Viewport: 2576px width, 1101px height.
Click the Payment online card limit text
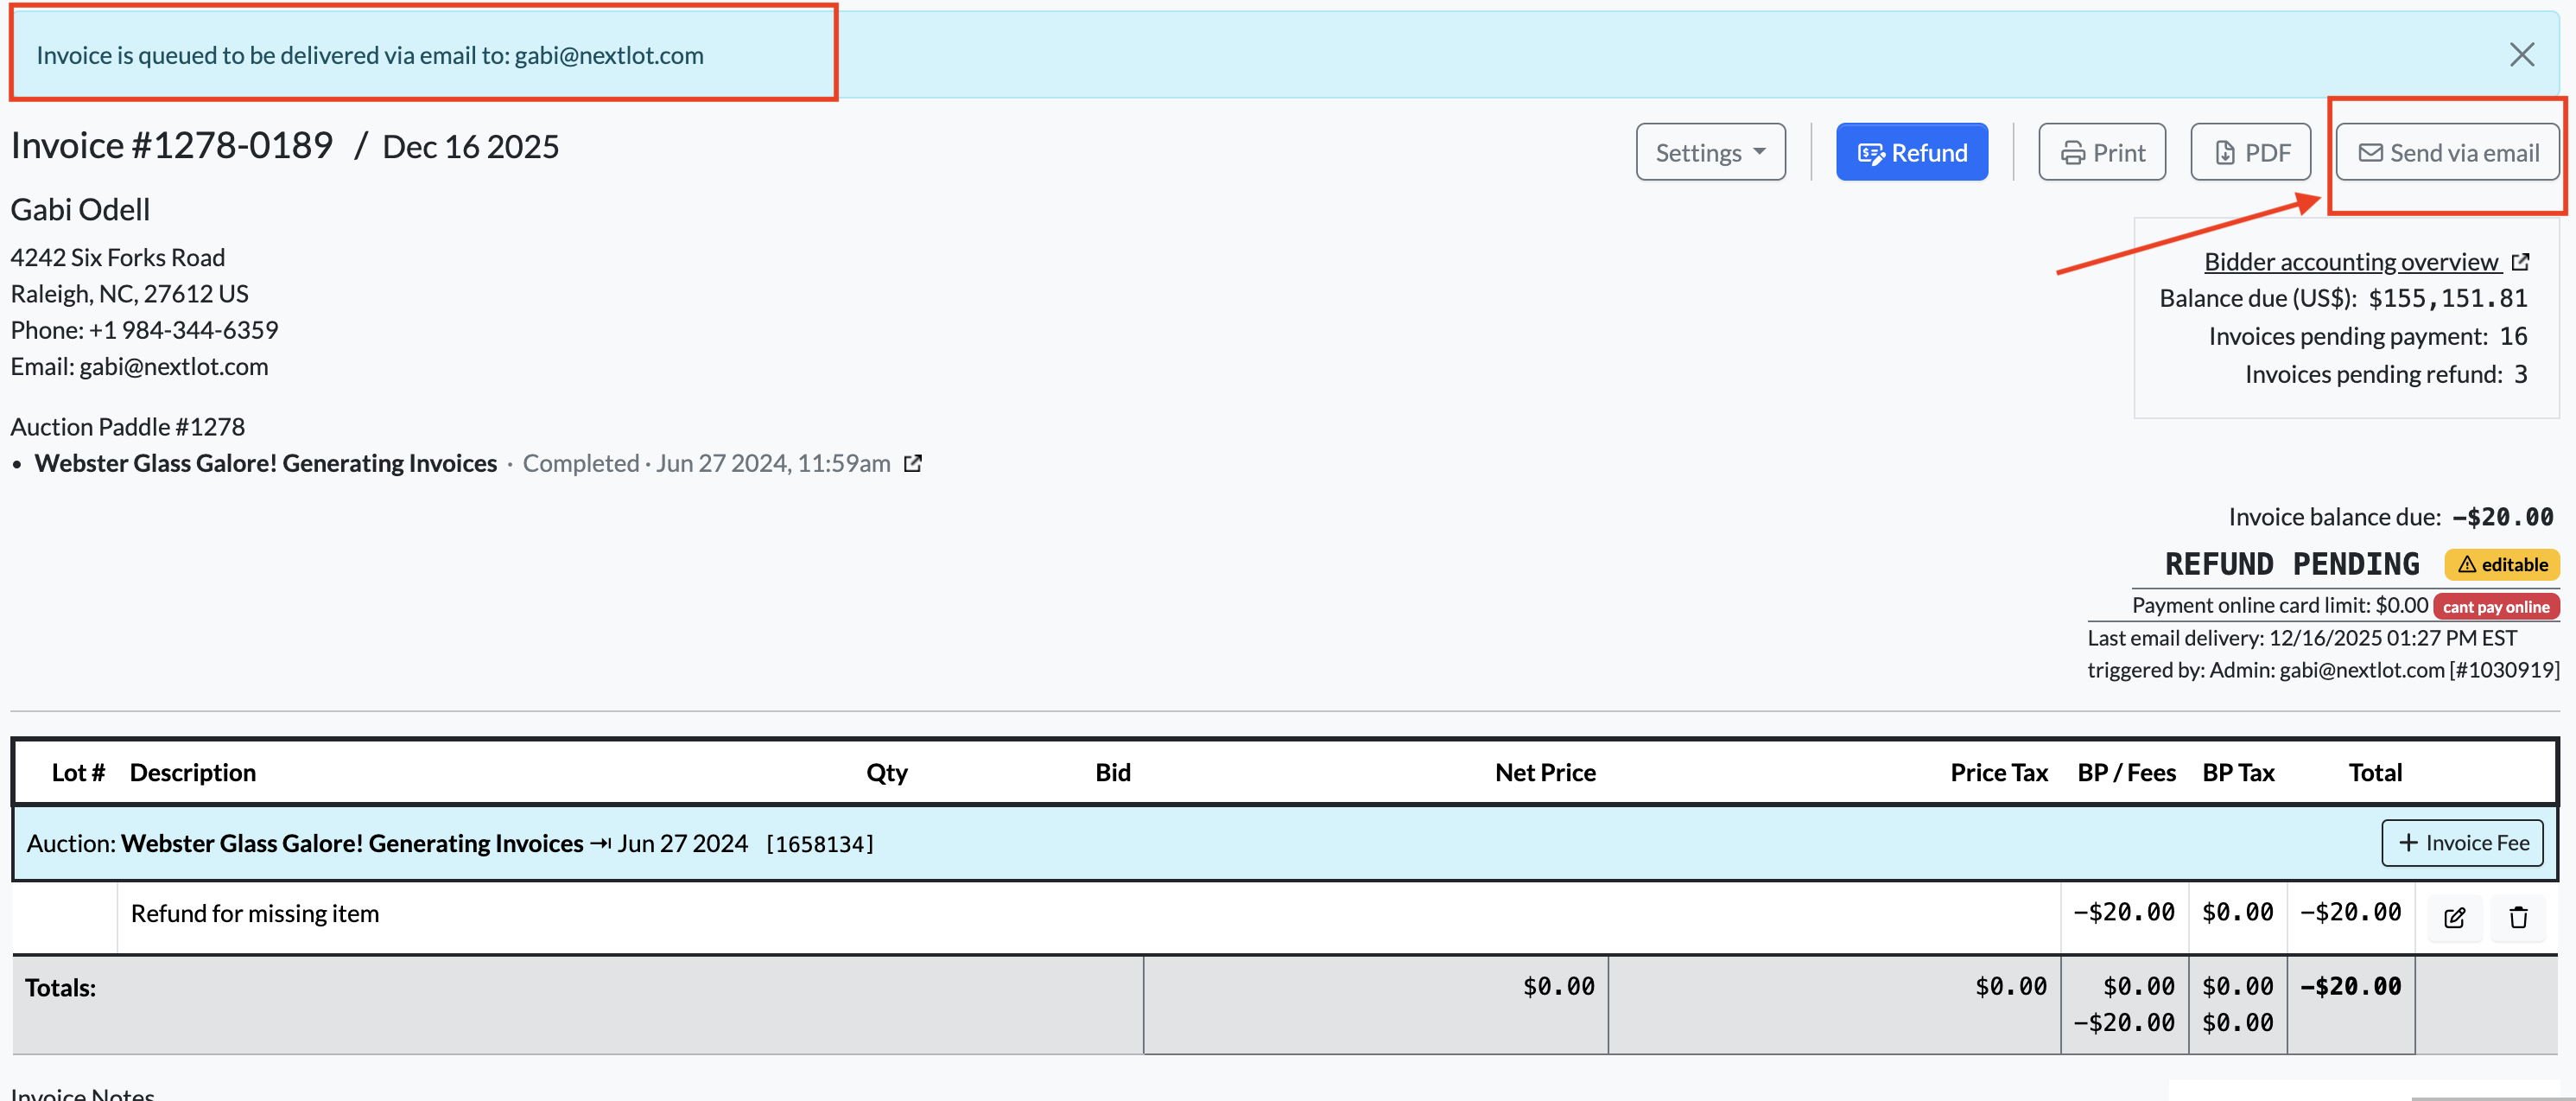[2280, 605]
